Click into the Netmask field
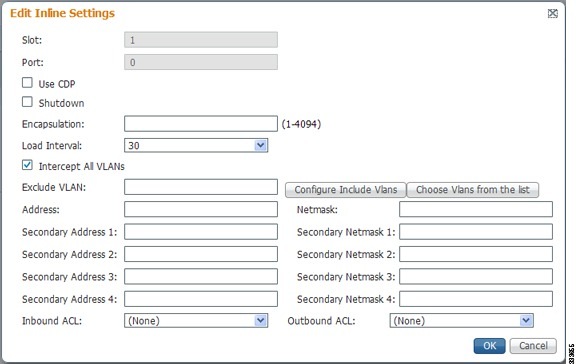 pos(476,209)
